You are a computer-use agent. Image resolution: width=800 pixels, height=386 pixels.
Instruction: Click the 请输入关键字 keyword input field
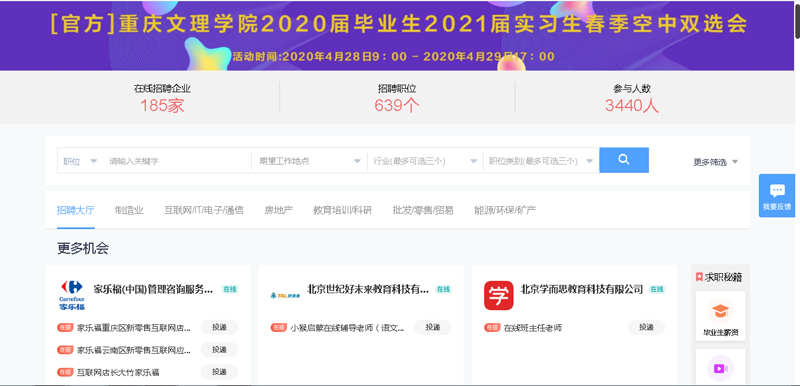pos(177,161)
